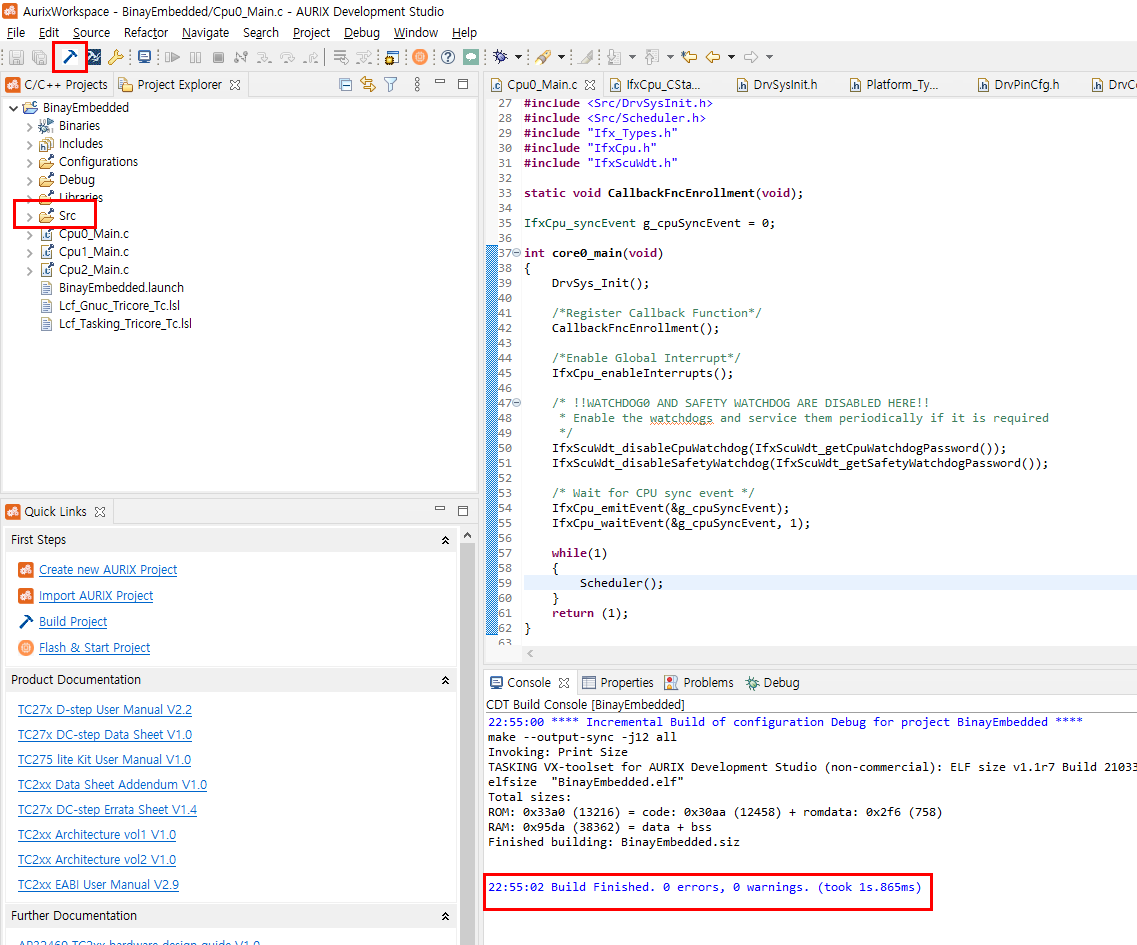Open Project Explorer view menu dots
Viewport: 1137px width, 945px height.
click(417, 85)
